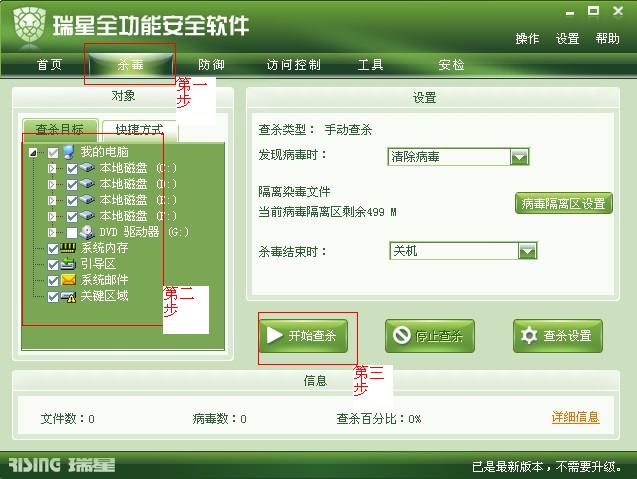Image resolution: width=637 pixels, height=479 pixels.
Task: Click the 我的电脑 computer icon
Action: tap(69, 152)
